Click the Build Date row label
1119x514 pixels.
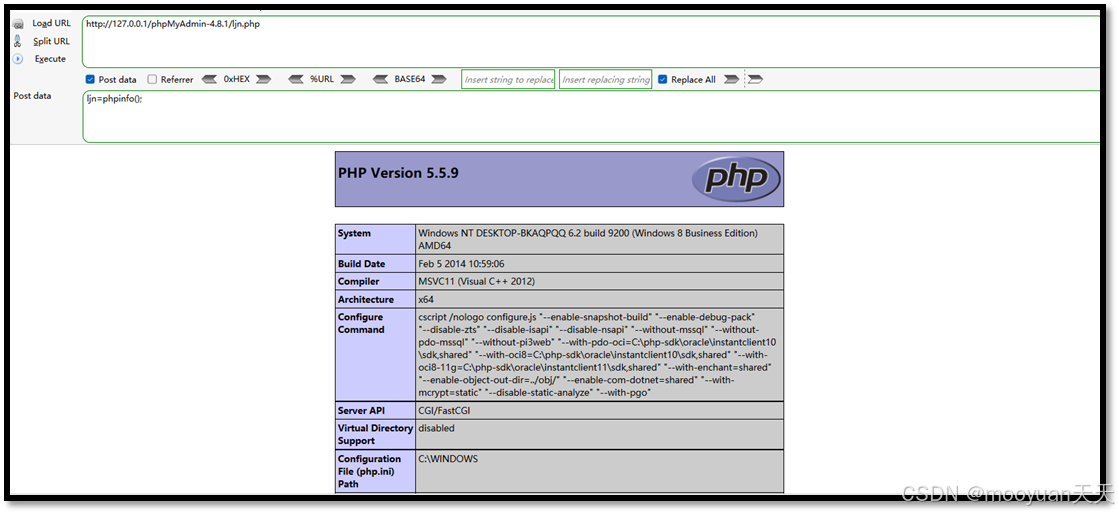coord(362,264)
